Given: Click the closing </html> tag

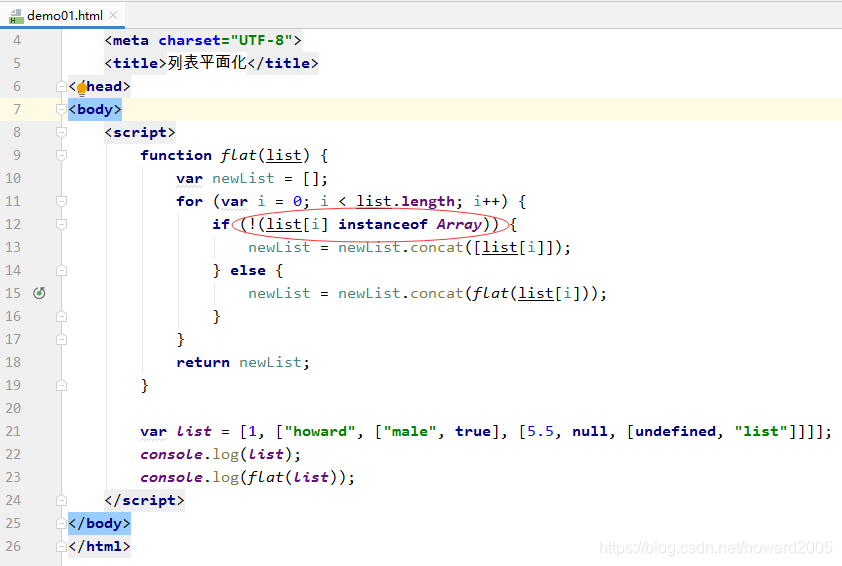Looking at the screenshot, I should click(99, 546).
